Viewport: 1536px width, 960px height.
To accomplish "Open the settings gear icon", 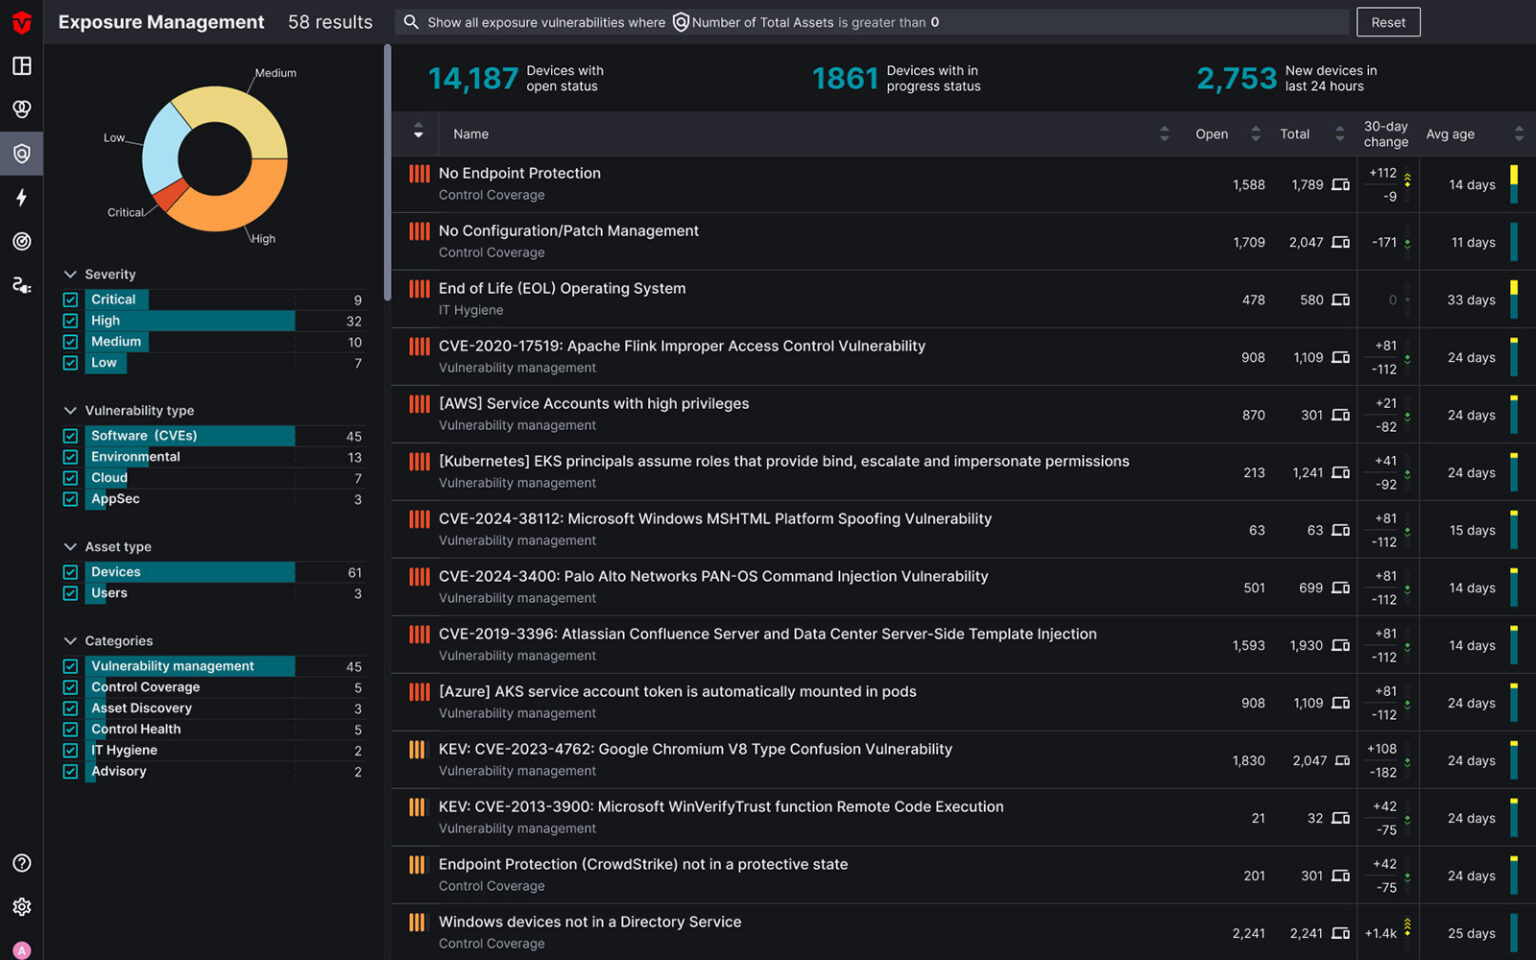I will tap(21, 907).
